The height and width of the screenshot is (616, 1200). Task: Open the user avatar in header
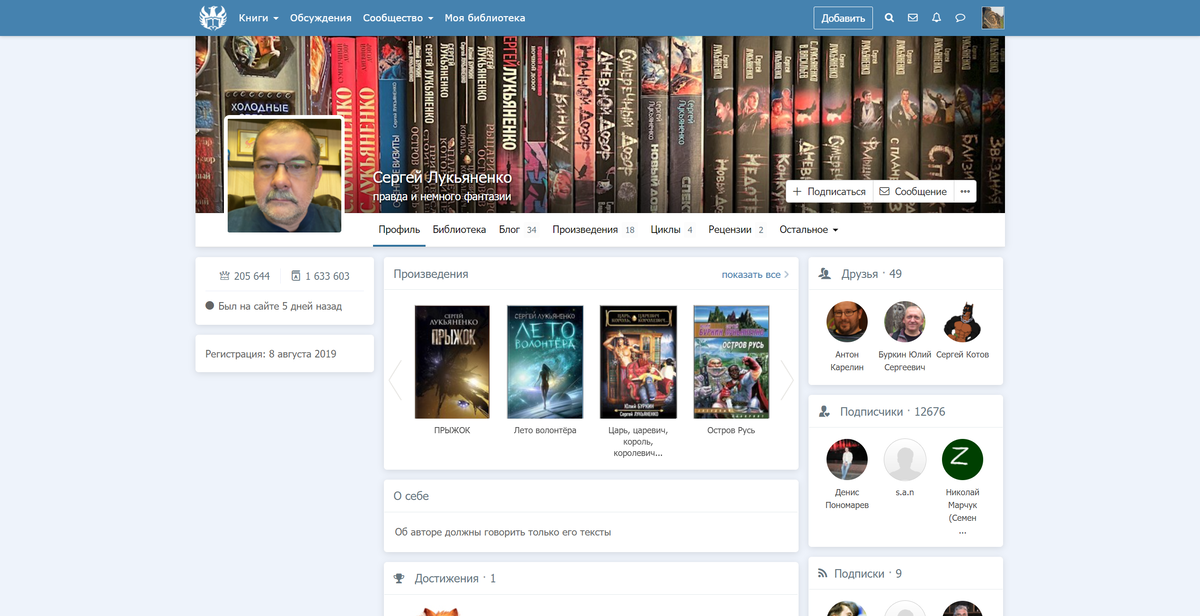point(993,18)
